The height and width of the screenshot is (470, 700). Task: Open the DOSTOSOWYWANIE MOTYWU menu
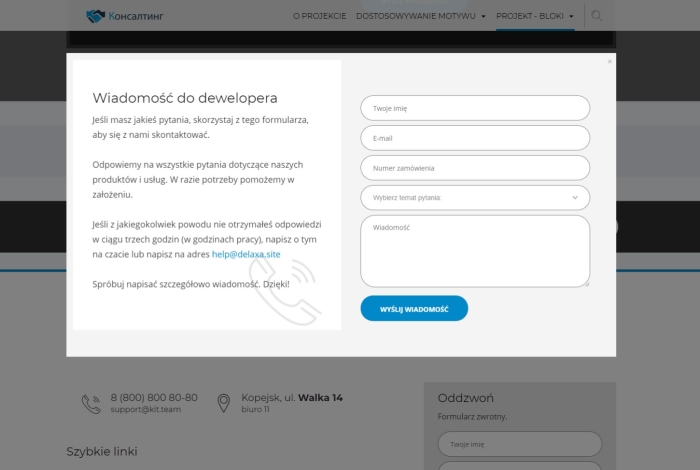415,16
